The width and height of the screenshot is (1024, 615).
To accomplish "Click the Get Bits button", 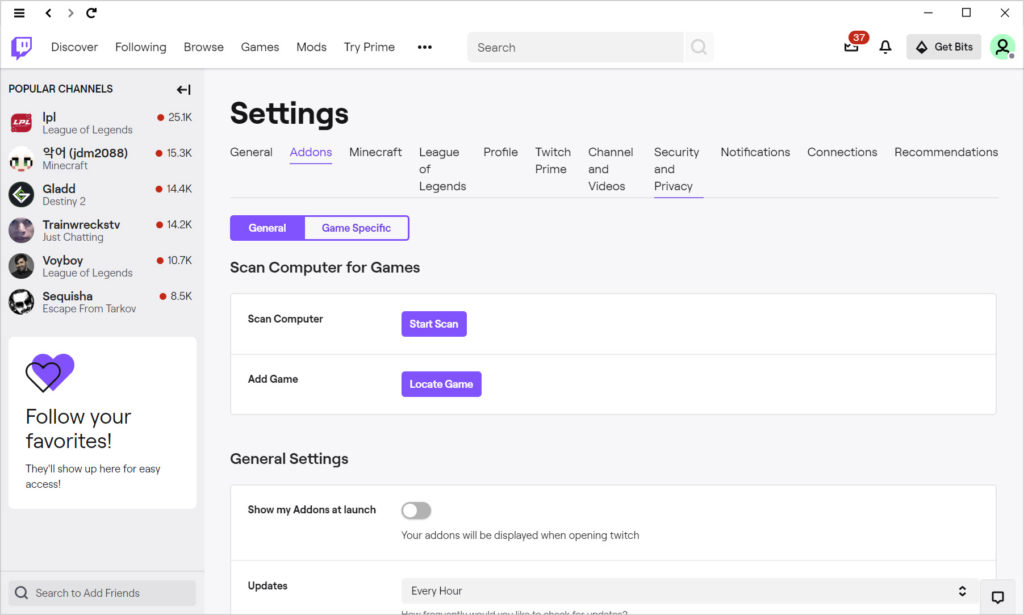I will point(943,47).
